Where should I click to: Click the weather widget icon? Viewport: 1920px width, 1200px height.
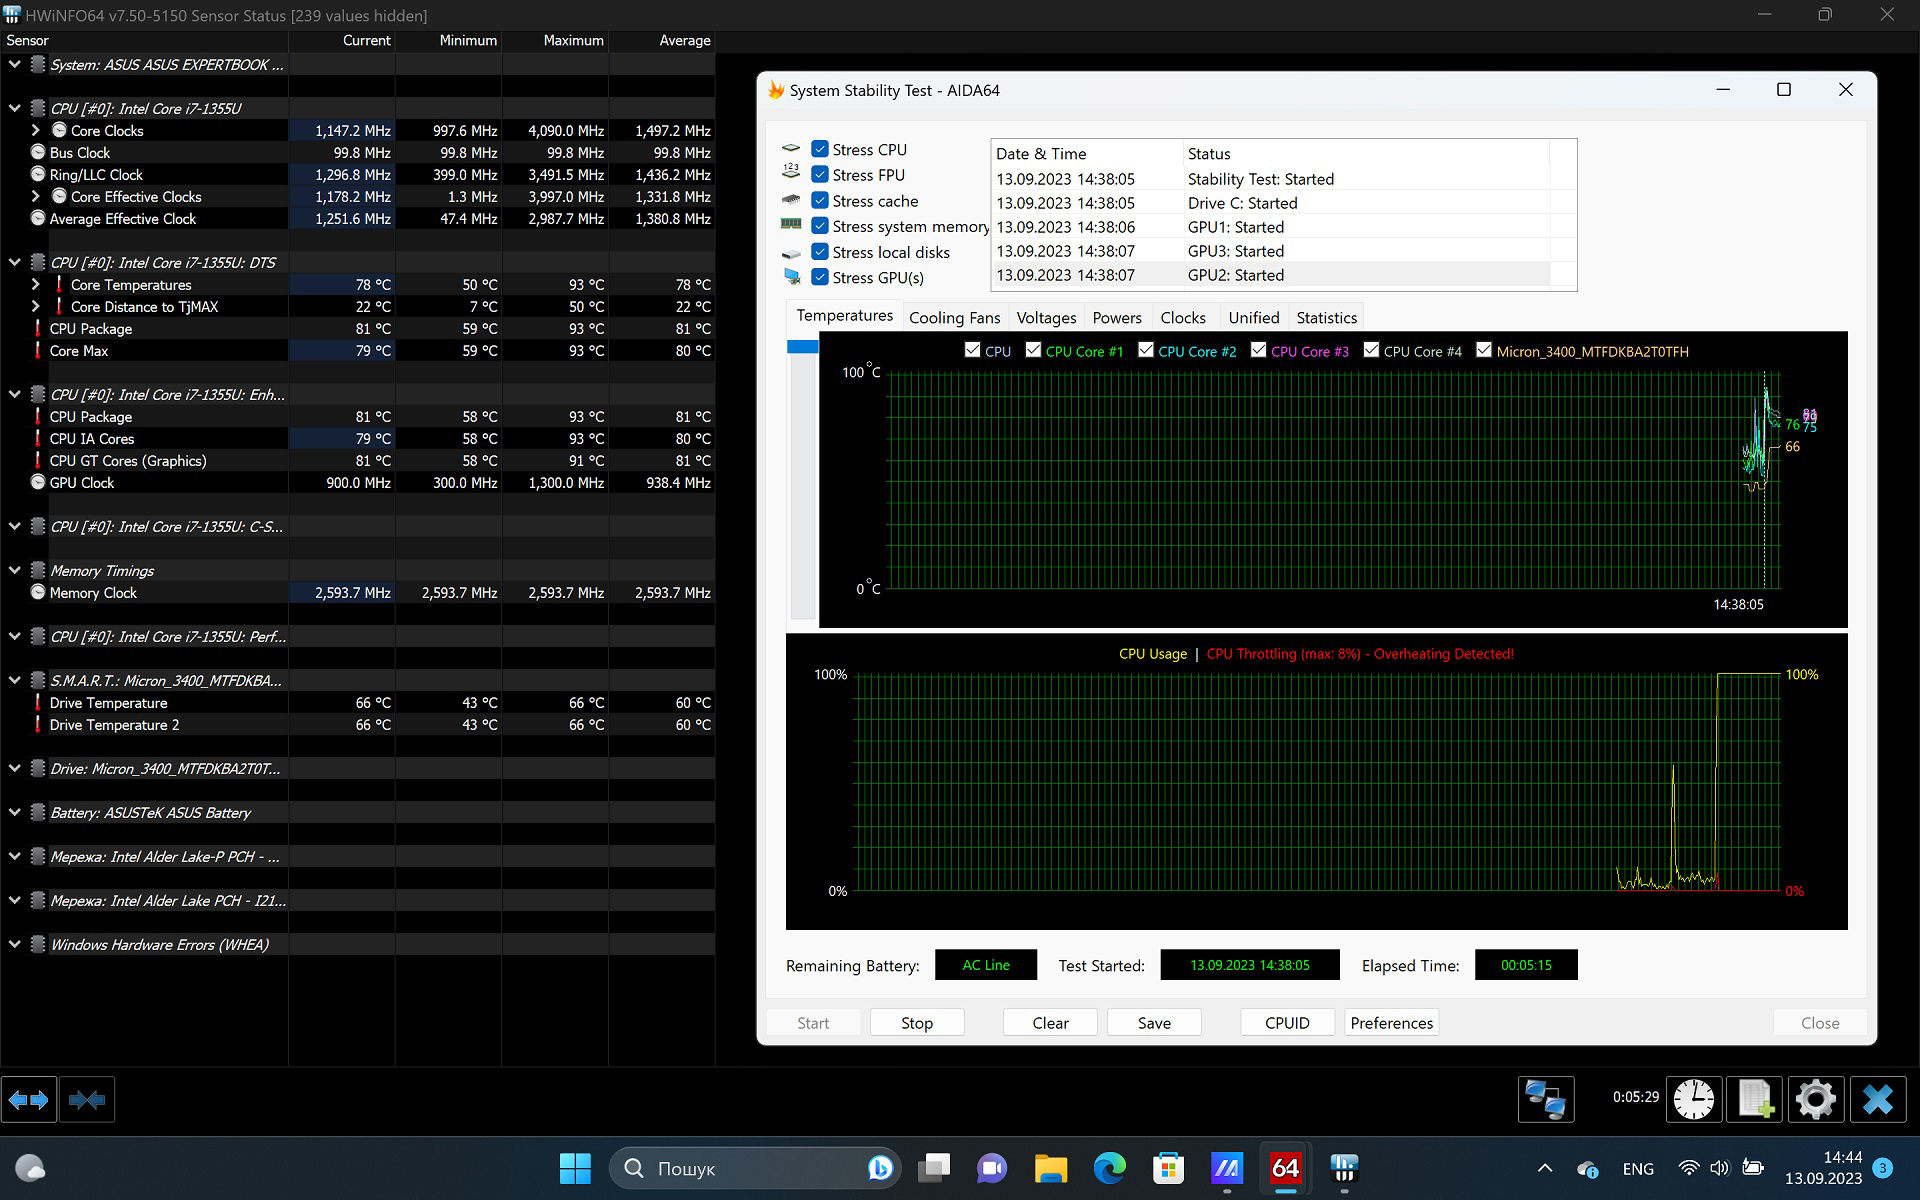(x=30, y=1168)
